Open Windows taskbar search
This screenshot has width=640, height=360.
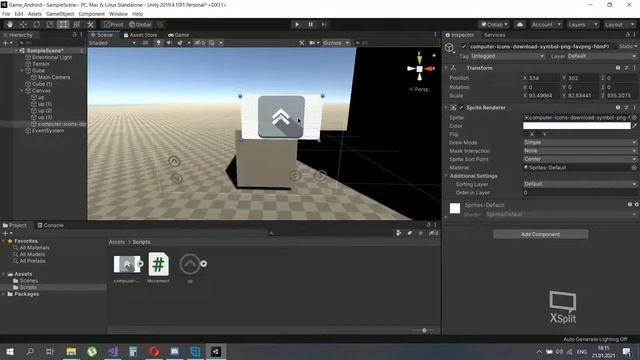[x=30, y=351]
